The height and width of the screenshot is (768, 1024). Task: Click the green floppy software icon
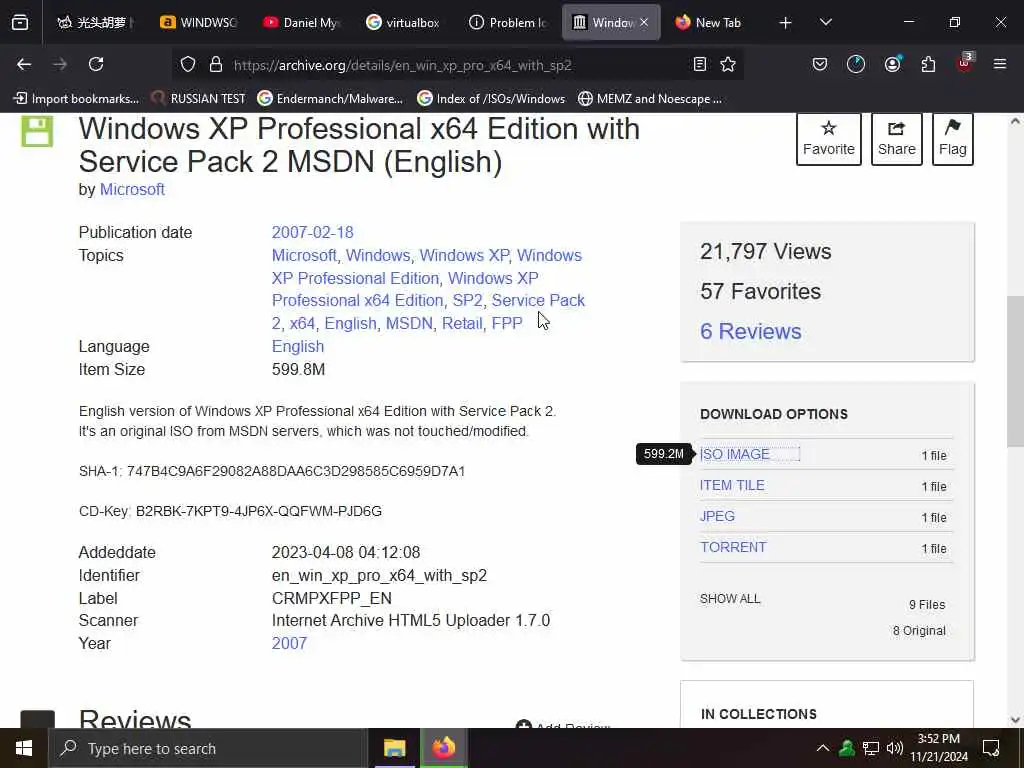pyautogui.click(x=37, y=131)
